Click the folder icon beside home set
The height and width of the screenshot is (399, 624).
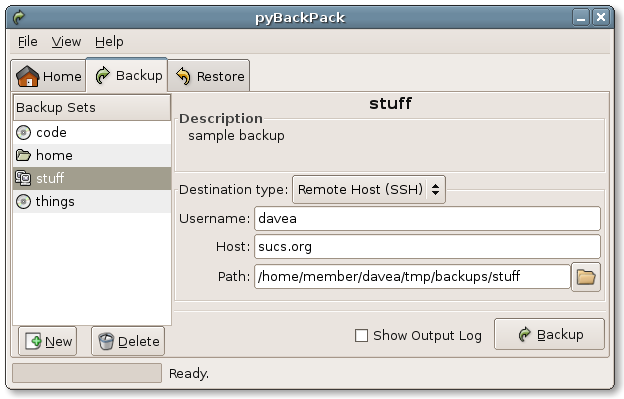click(x=23, y=155)
